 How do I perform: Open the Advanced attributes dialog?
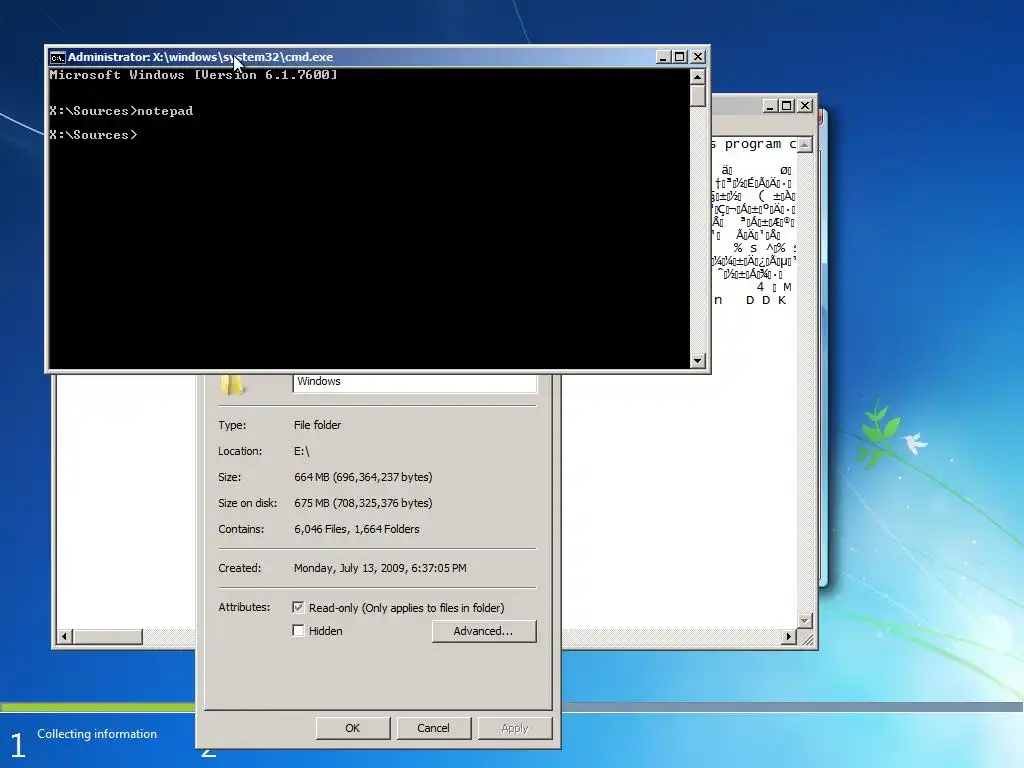(484, 631)
